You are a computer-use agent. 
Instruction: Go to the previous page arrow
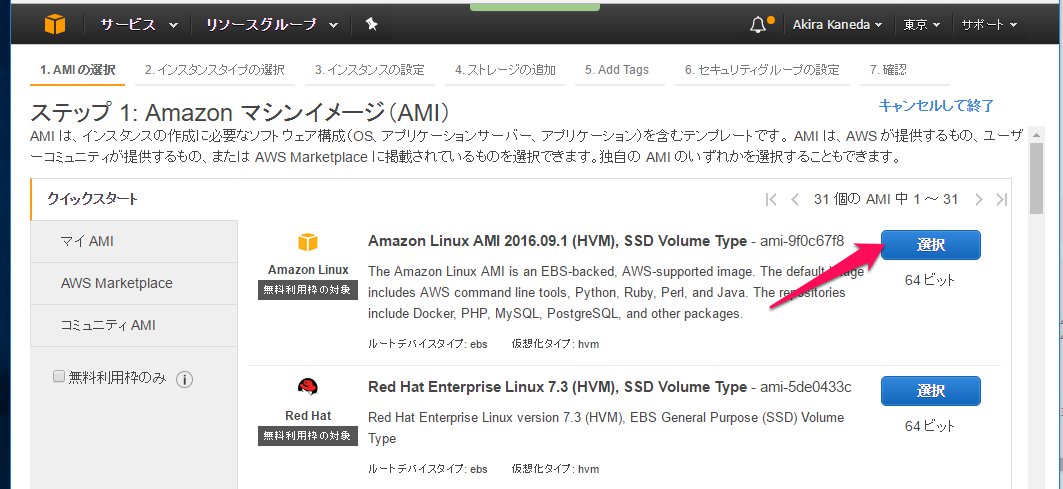pyautogui.click(x=795, y=199)
